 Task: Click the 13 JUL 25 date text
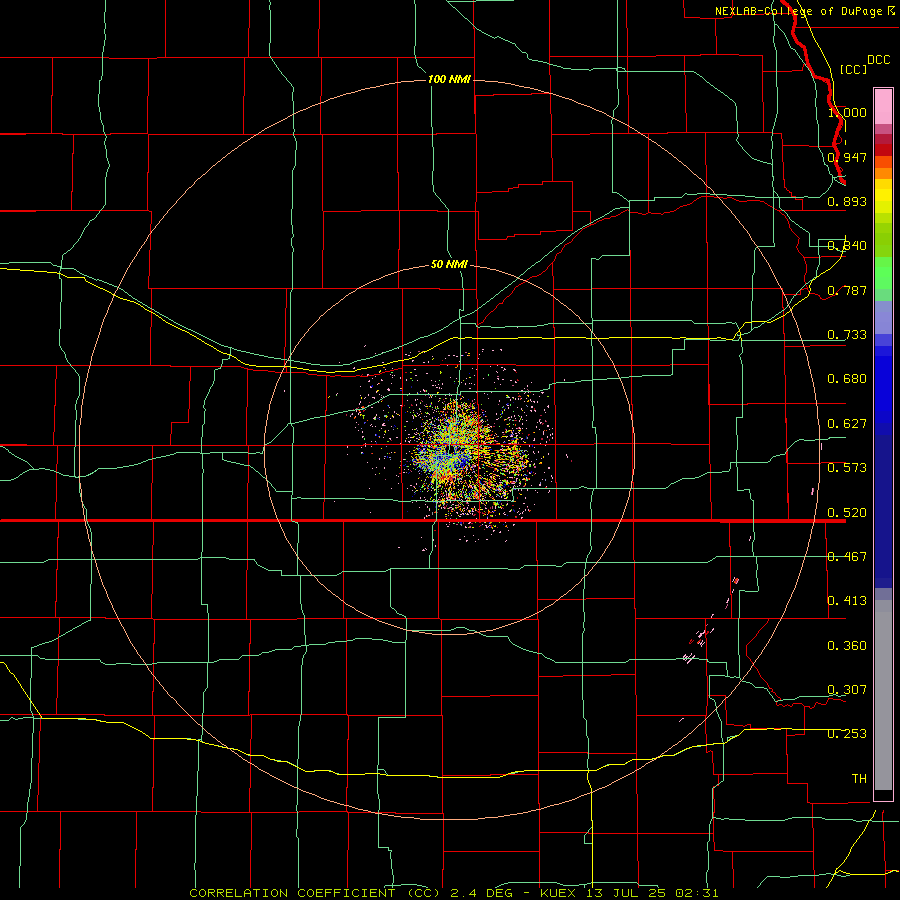click(627, 893)
